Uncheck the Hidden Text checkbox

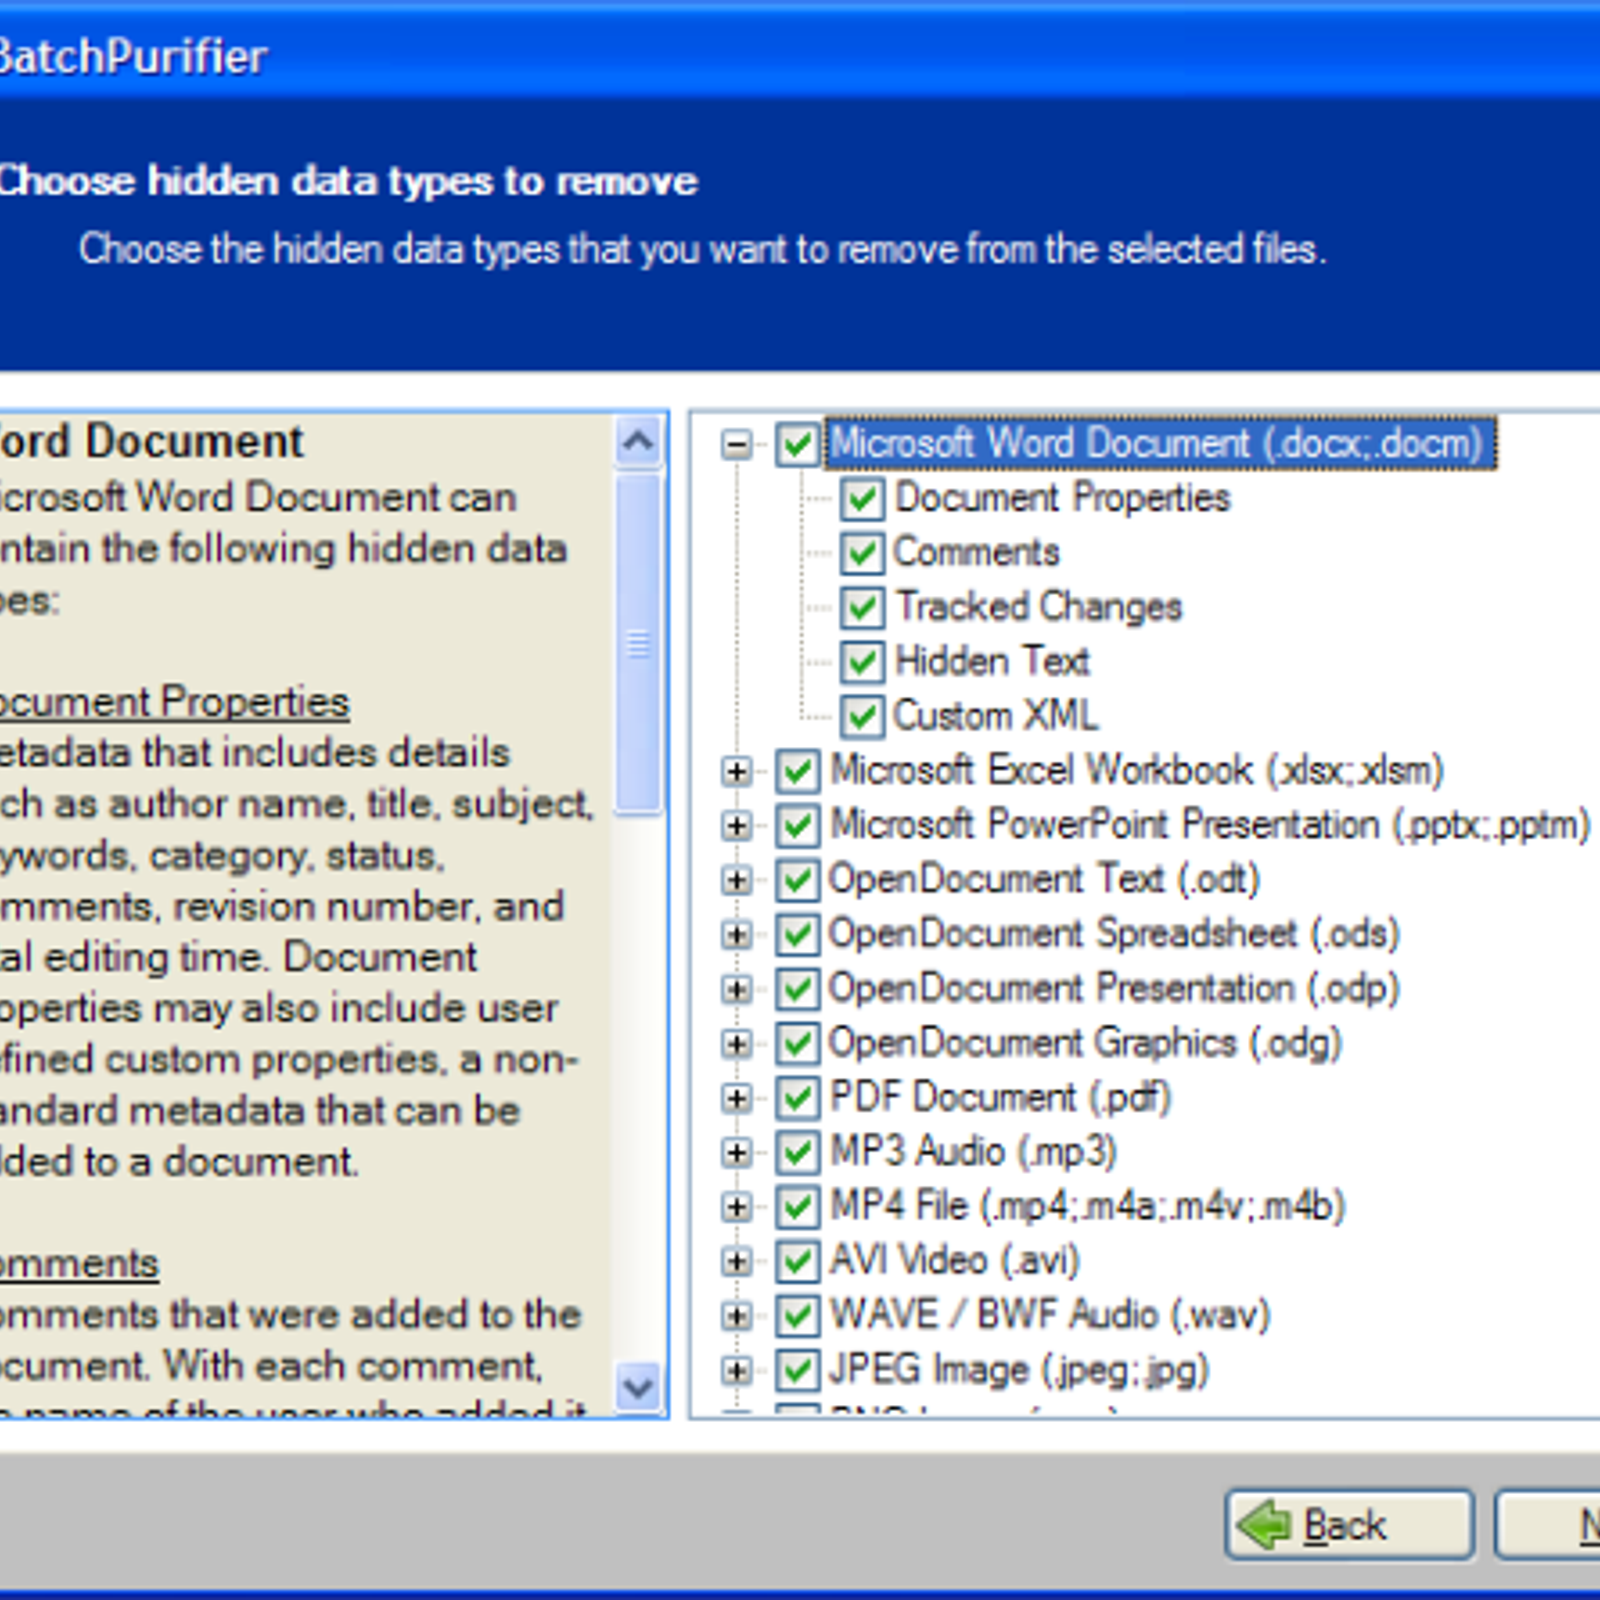coord(861,662)
